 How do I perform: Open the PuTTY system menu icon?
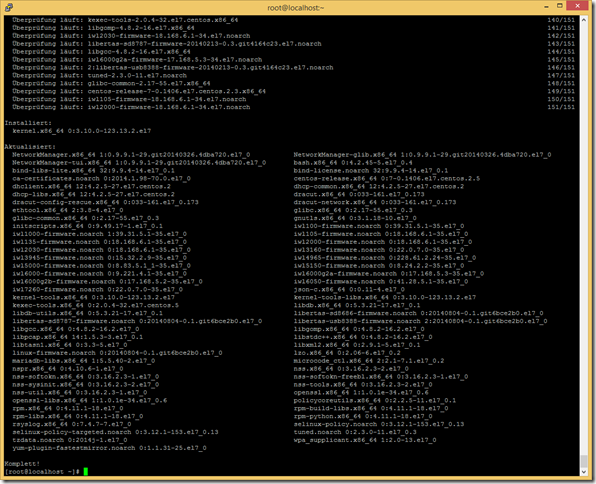pos(8,7)
